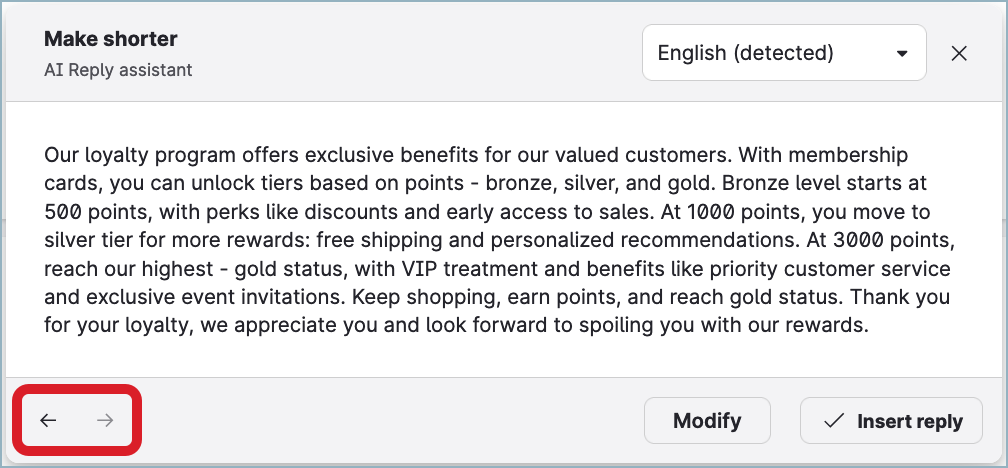Click the '1000' number in the reply

[709, 213]
